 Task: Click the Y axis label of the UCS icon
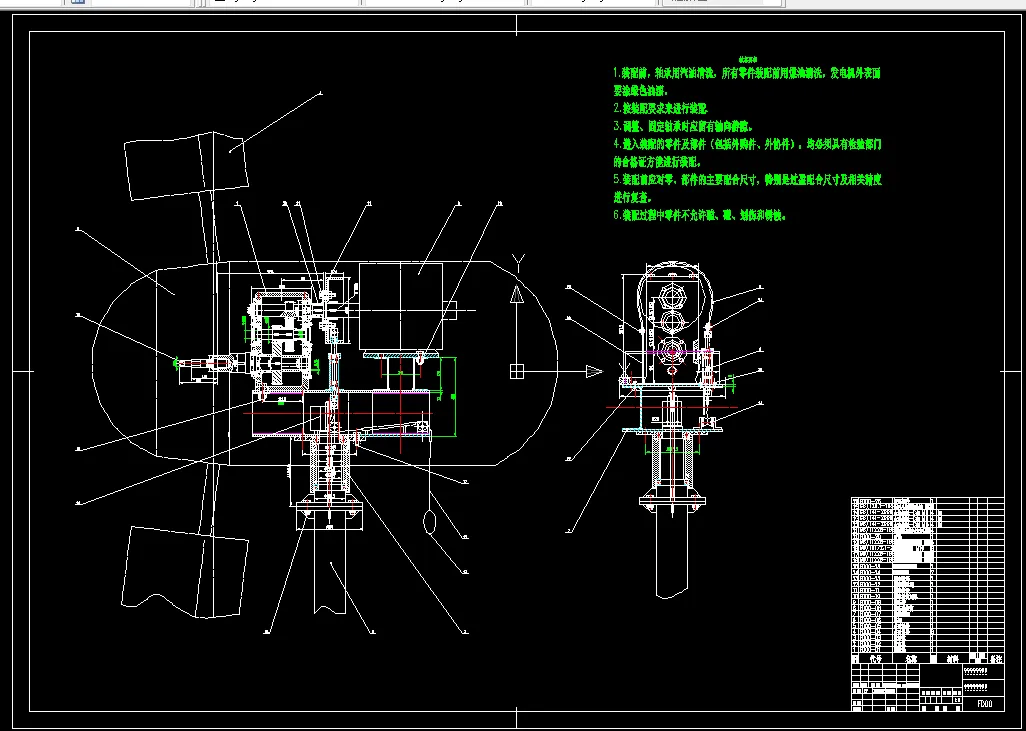[x=518, y=264]
